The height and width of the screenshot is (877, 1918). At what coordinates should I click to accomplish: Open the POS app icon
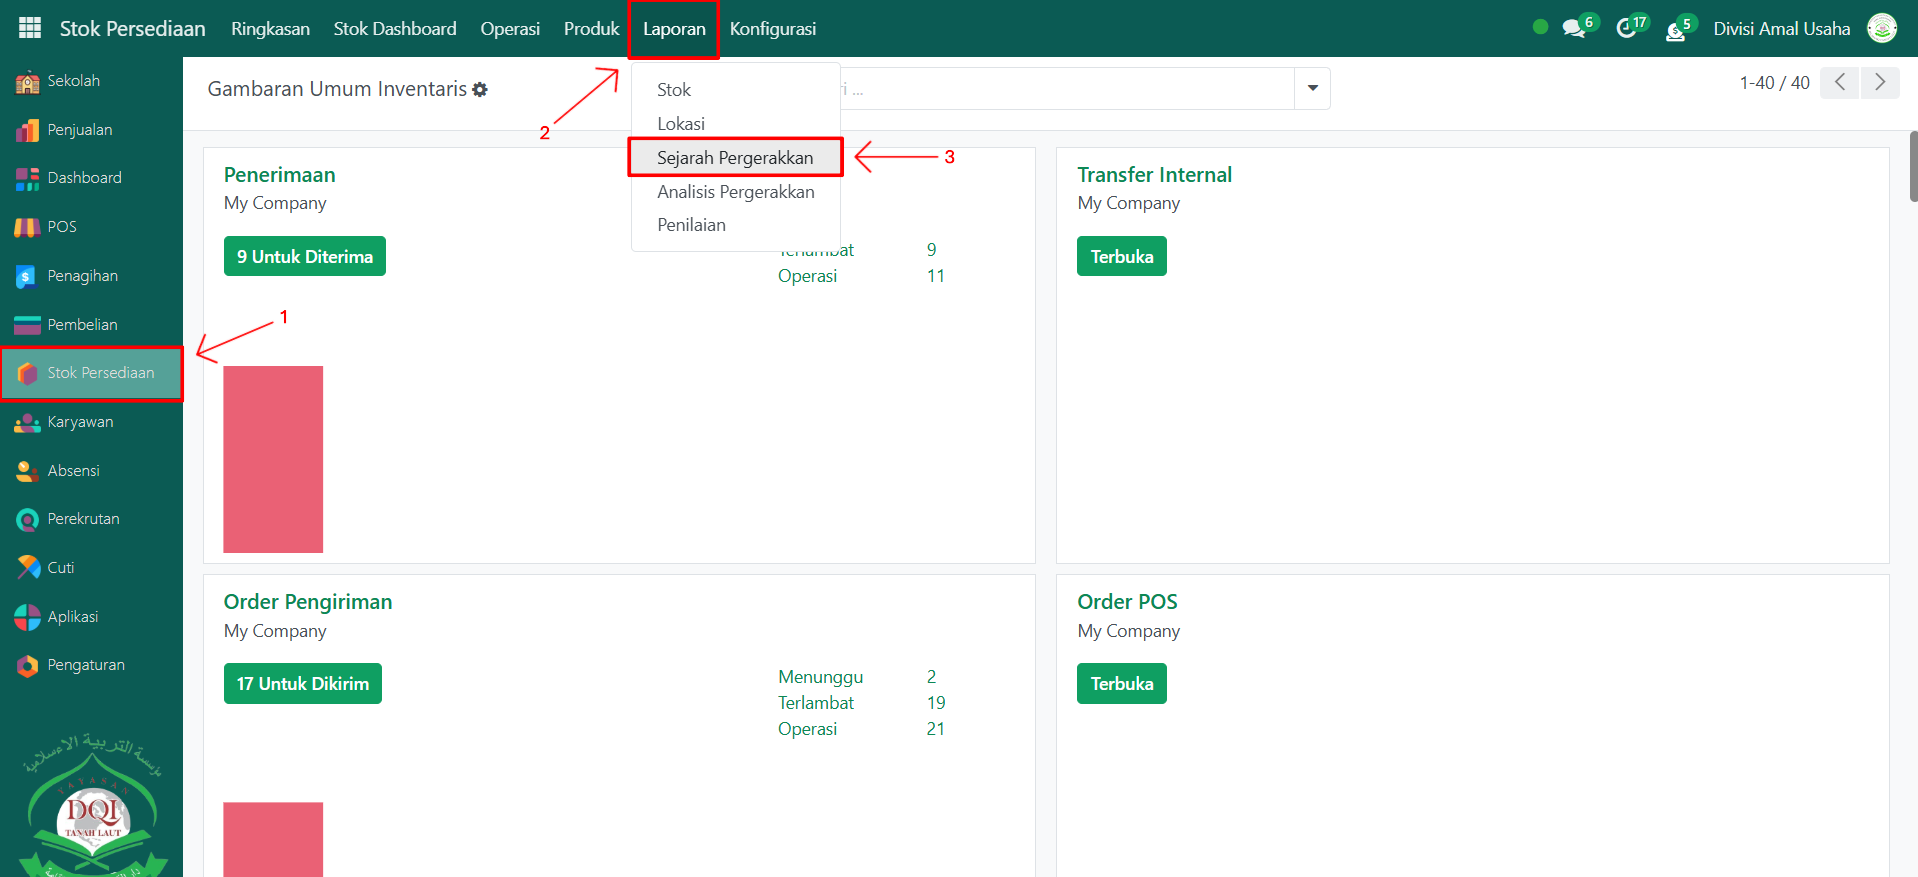click(x=28, y=227)
